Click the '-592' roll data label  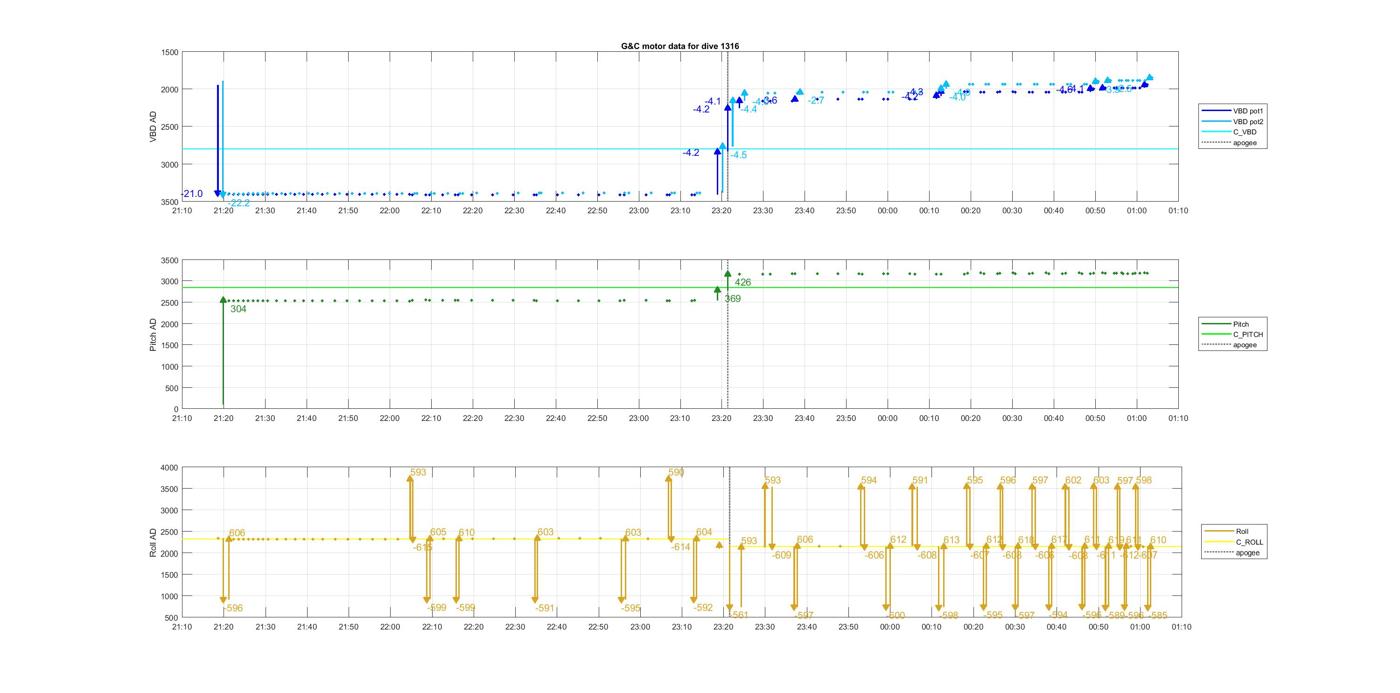coord(703,608)
